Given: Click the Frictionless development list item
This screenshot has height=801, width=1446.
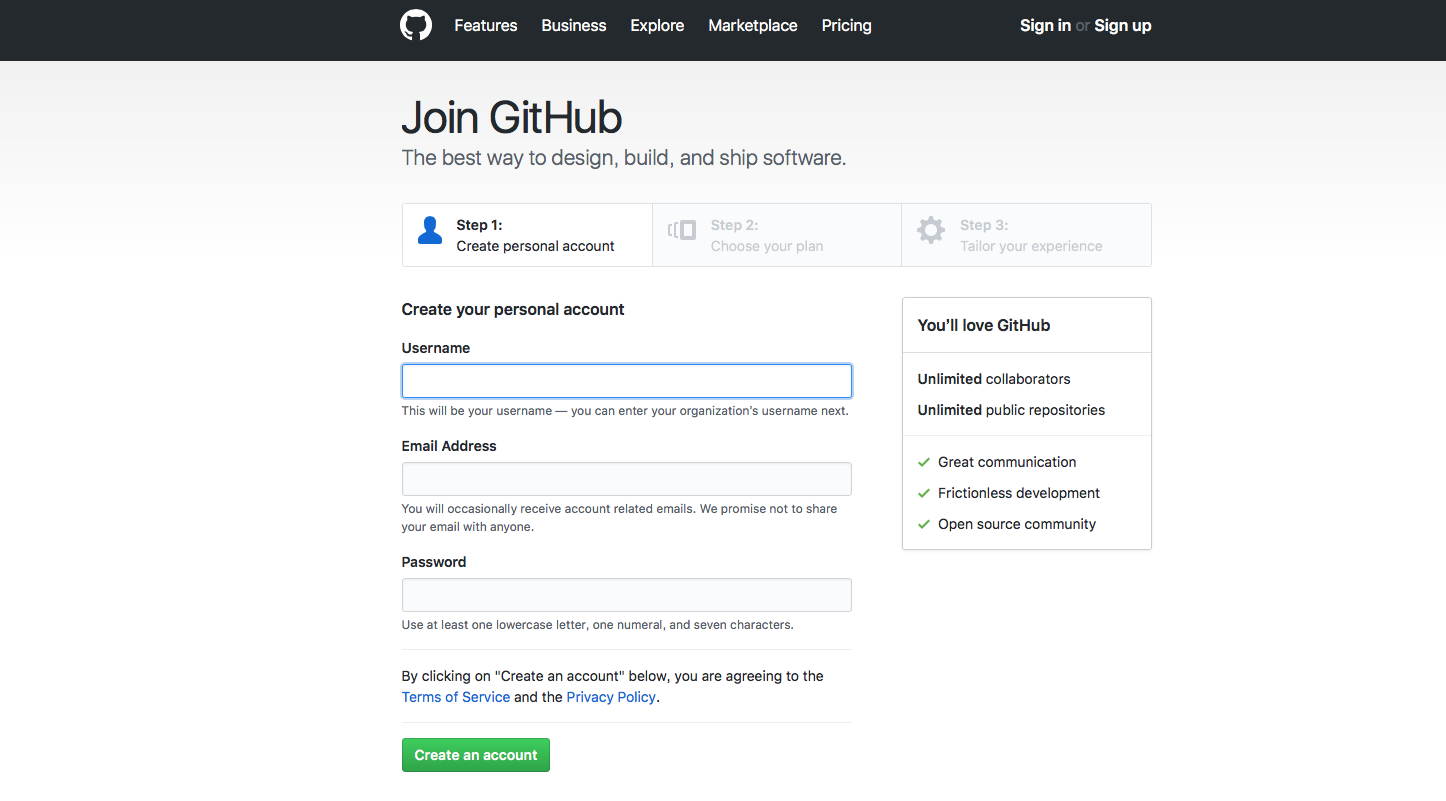Looking at the screenshot, I should click(1019, 493).
